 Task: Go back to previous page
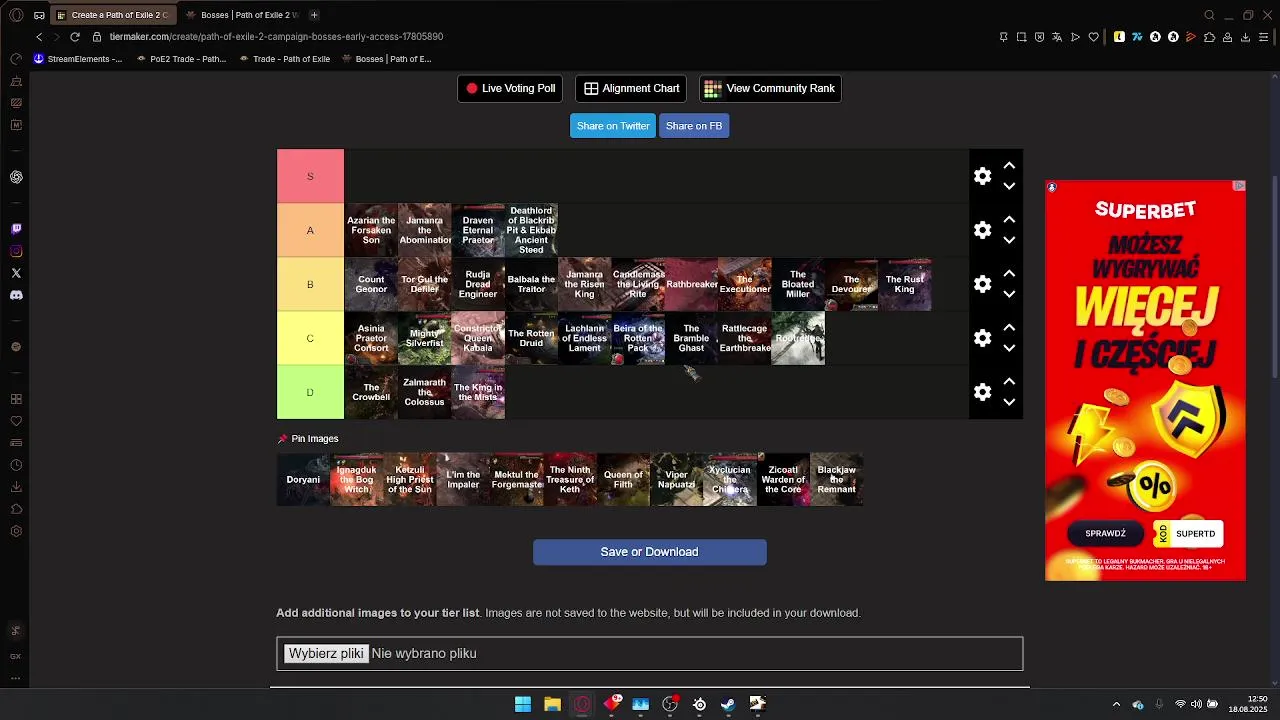[39, 37]
